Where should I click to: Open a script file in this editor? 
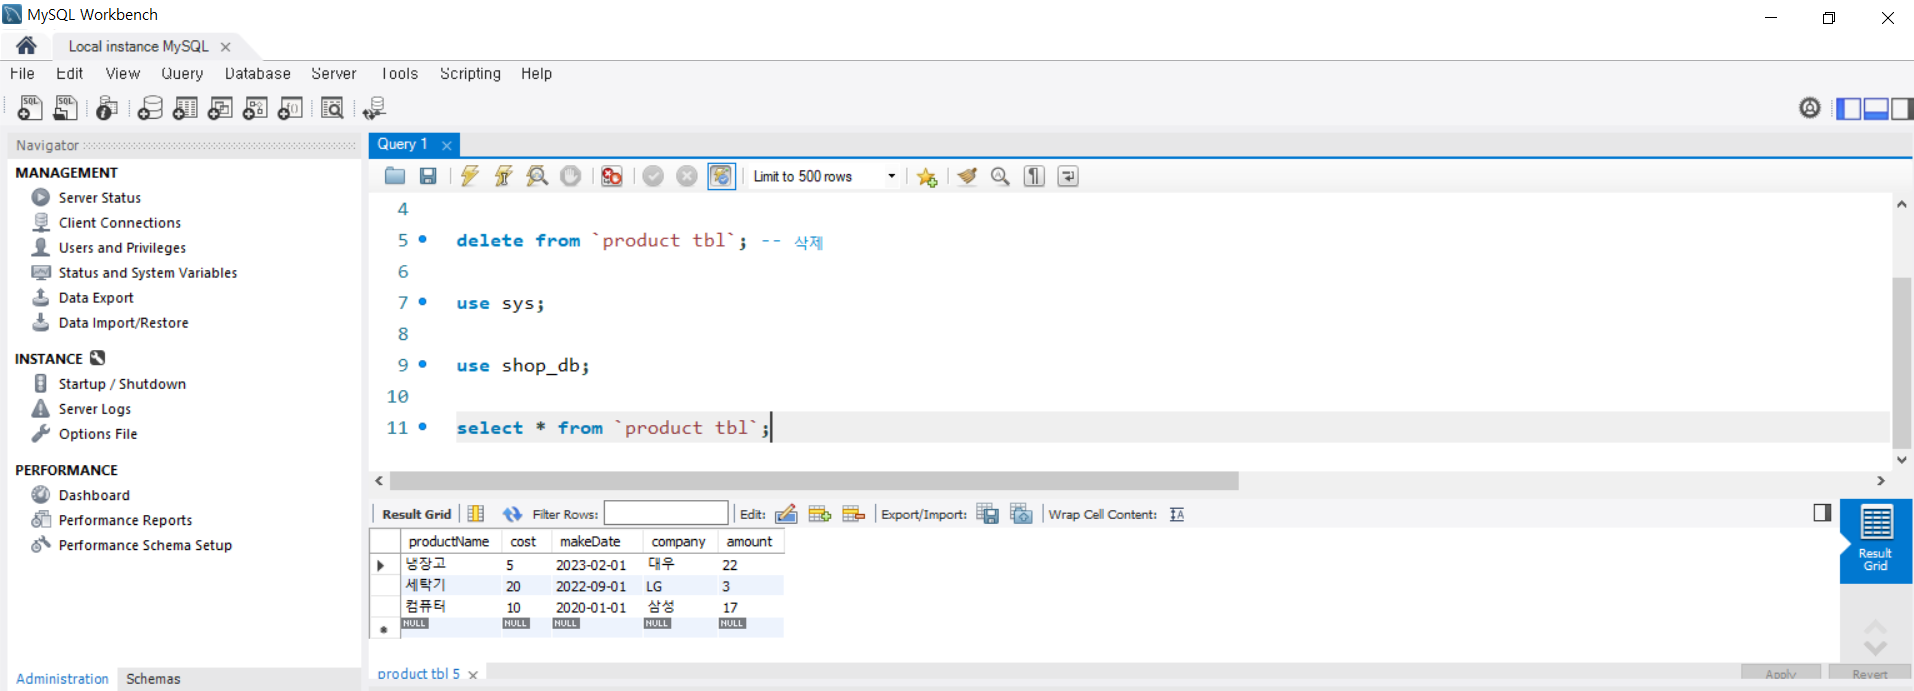coord(395,176)
